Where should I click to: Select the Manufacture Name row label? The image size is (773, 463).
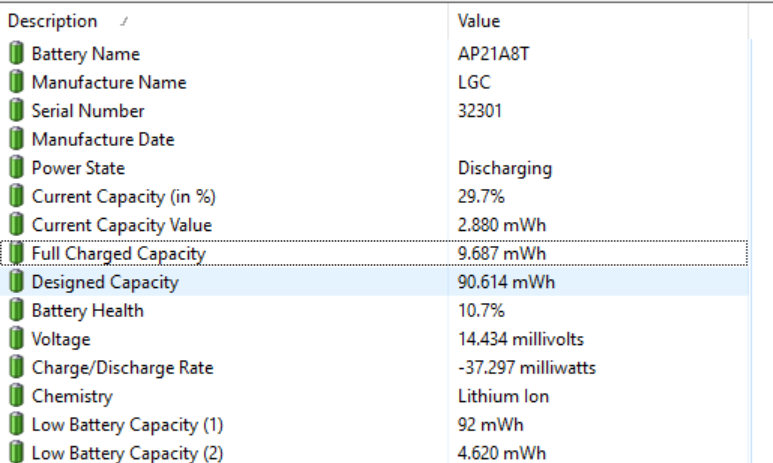109,82
